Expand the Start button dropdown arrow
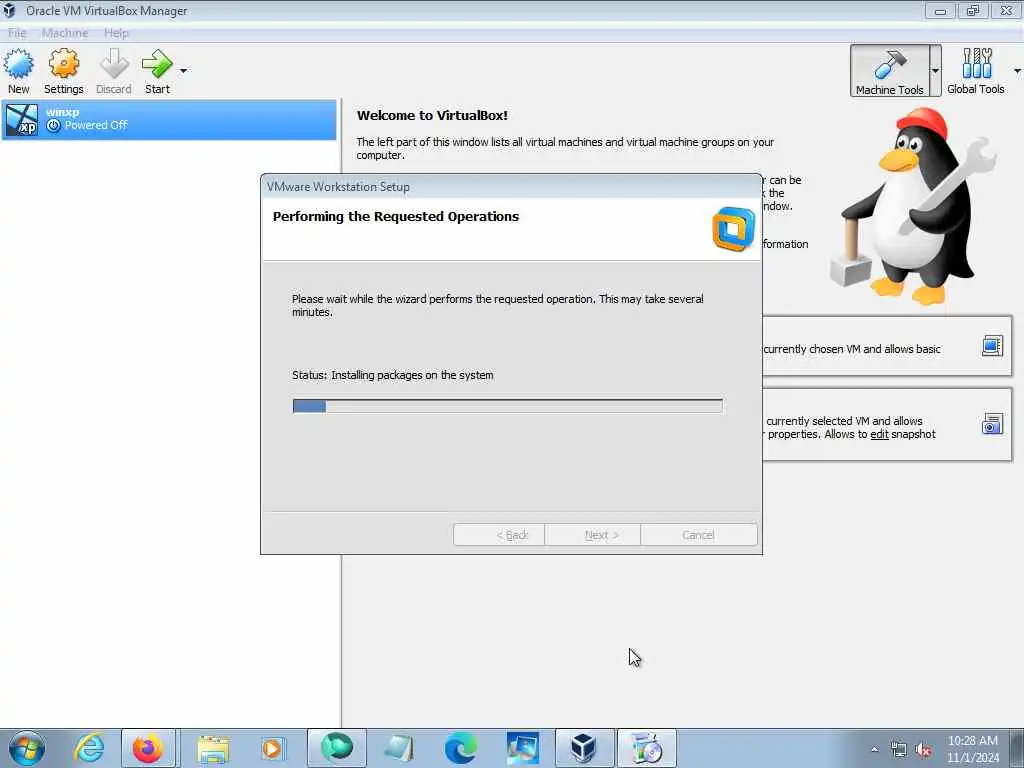1024x768 pixels. coord(184,71)
